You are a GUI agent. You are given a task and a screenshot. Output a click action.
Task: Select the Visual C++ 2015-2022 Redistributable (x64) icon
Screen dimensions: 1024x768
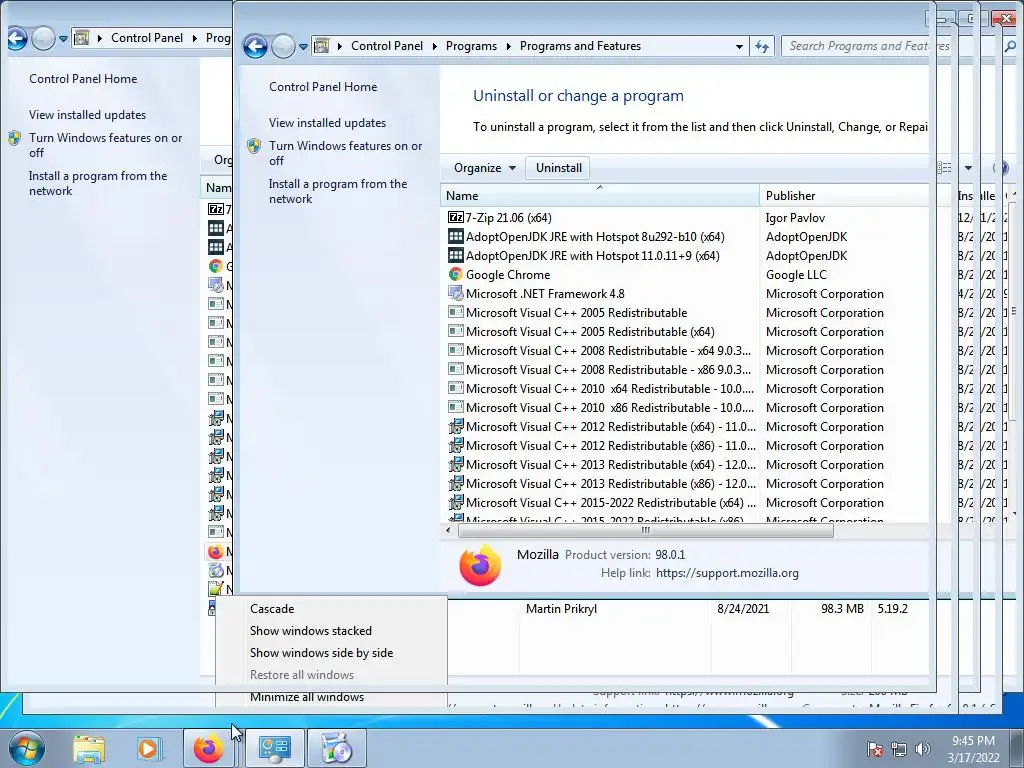click(x=455, y=502)
